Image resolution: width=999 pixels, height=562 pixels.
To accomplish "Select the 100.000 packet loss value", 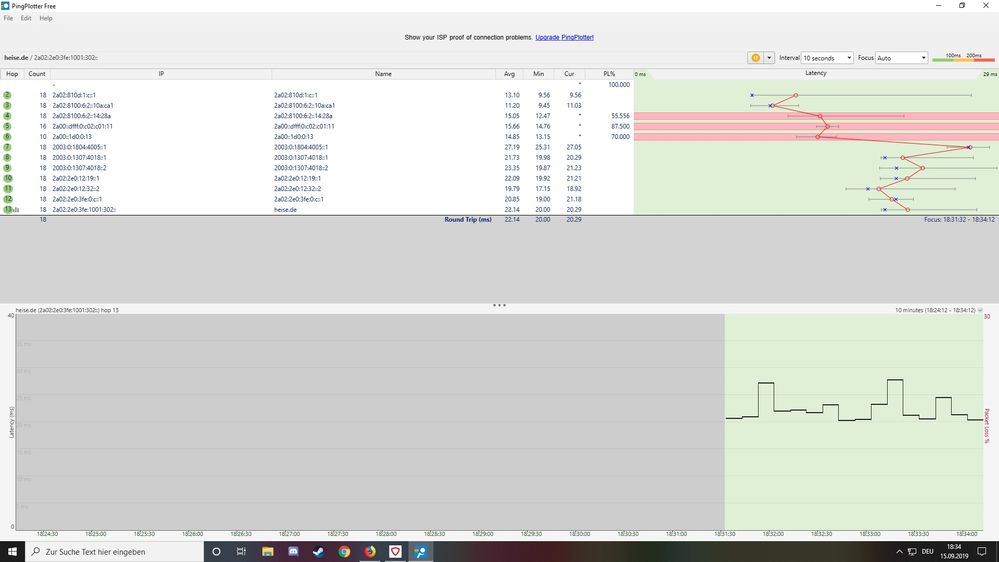I will (618, 85).
